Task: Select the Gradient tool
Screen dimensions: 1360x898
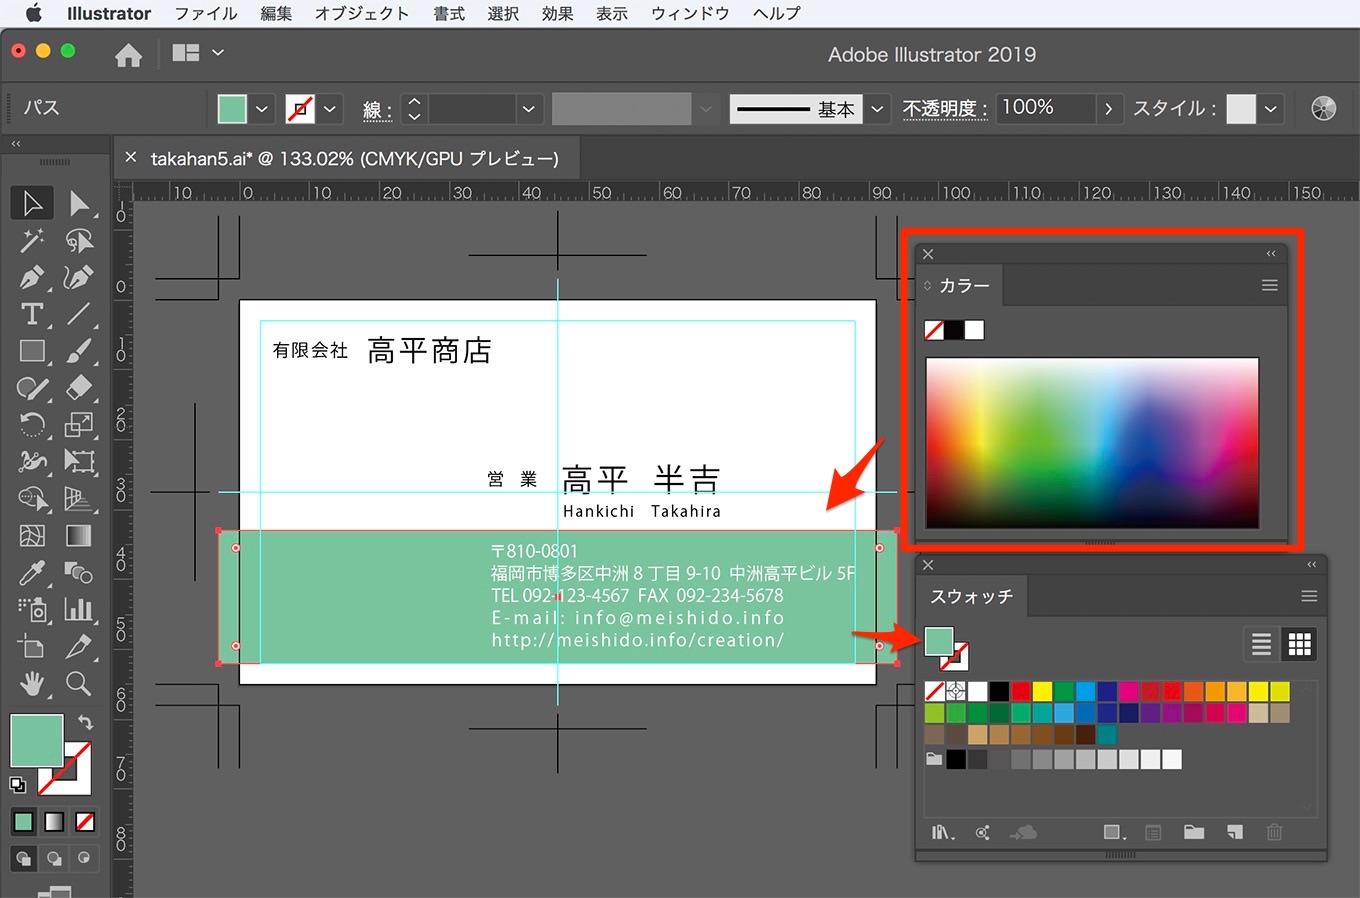Action: coord(79,536)
